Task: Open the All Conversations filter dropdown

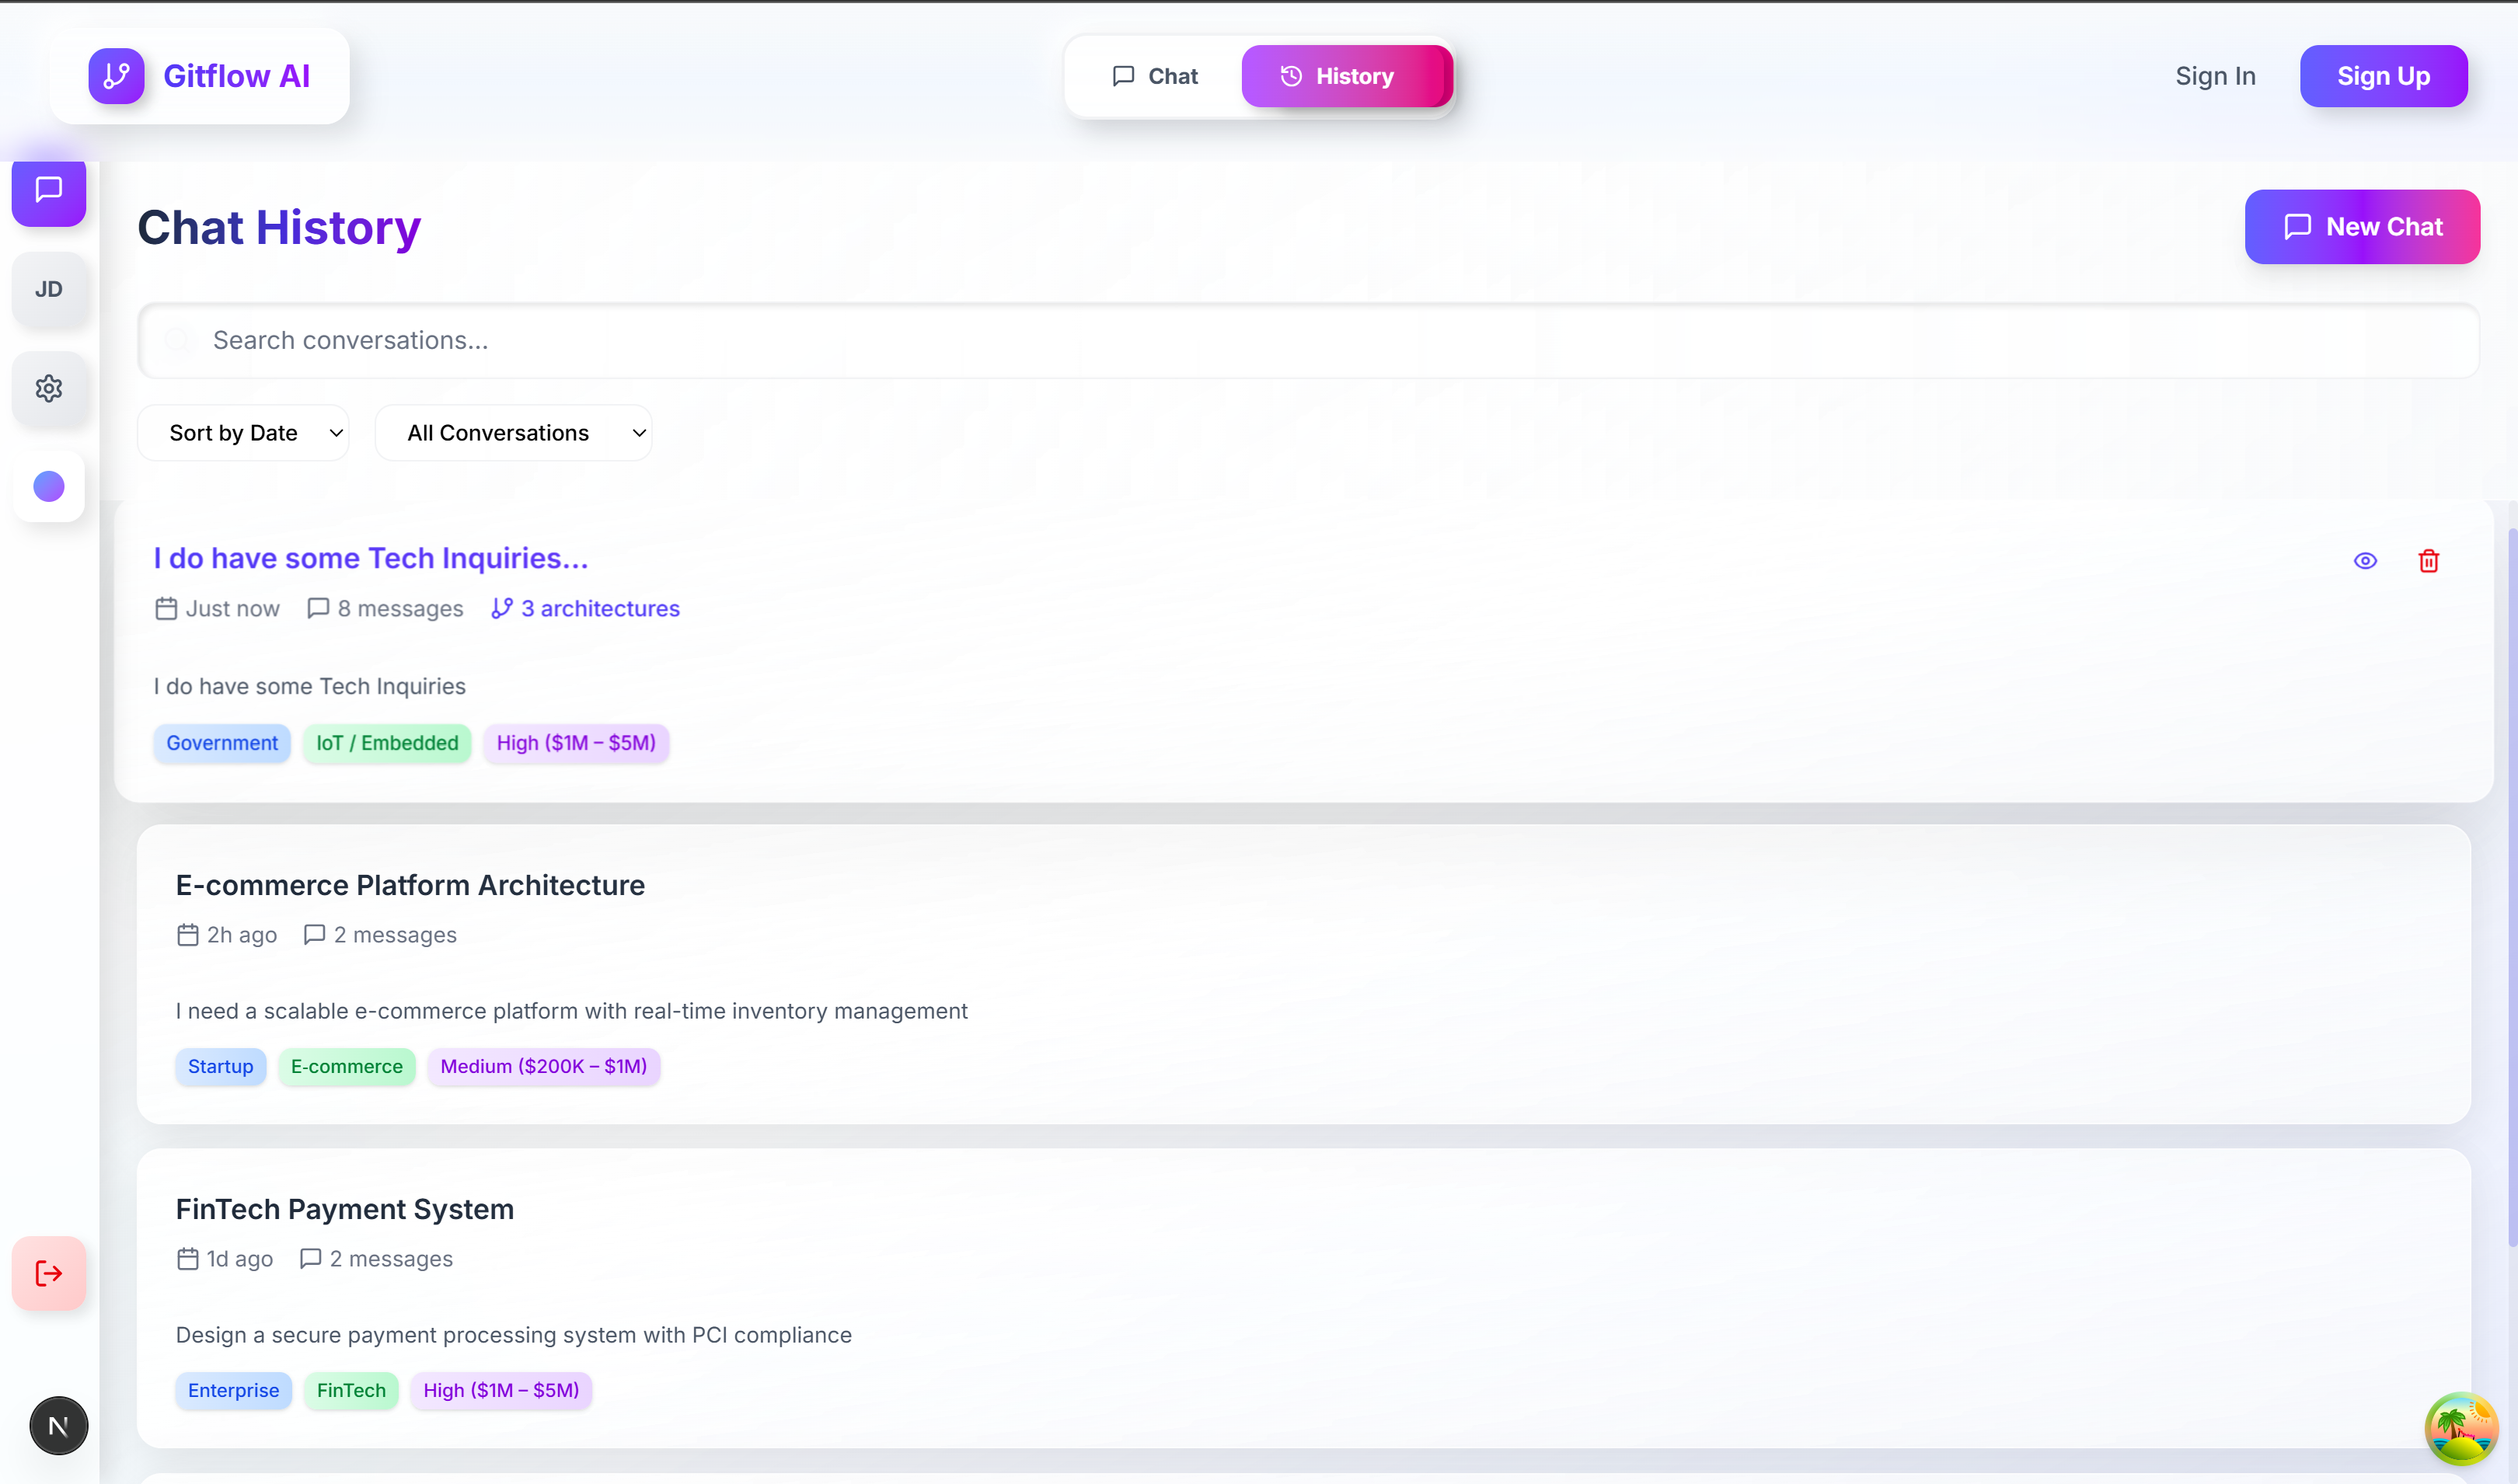Action: [x=513, y=433]
